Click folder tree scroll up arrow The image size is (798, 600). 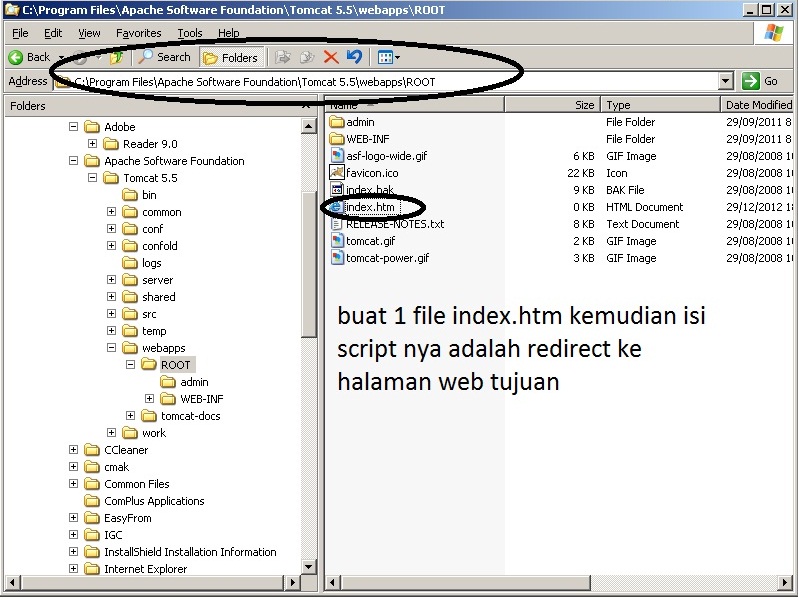308,126
